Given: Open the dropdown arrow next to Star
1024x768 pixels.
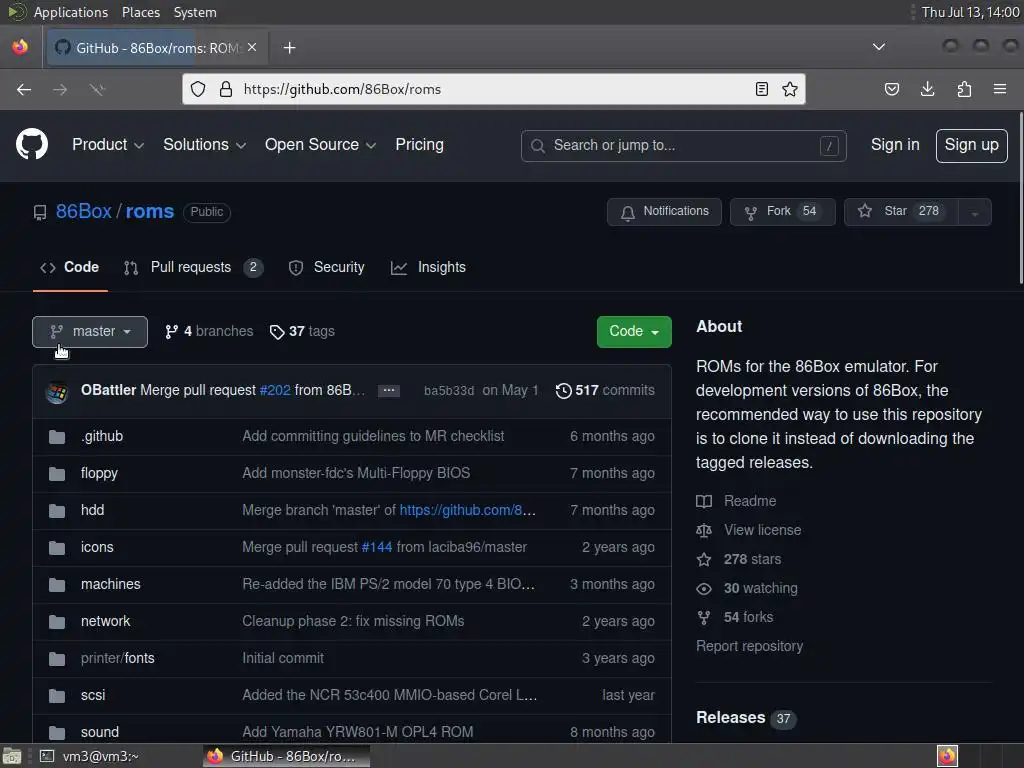Looking at the screenshot, I should point(974,212).
